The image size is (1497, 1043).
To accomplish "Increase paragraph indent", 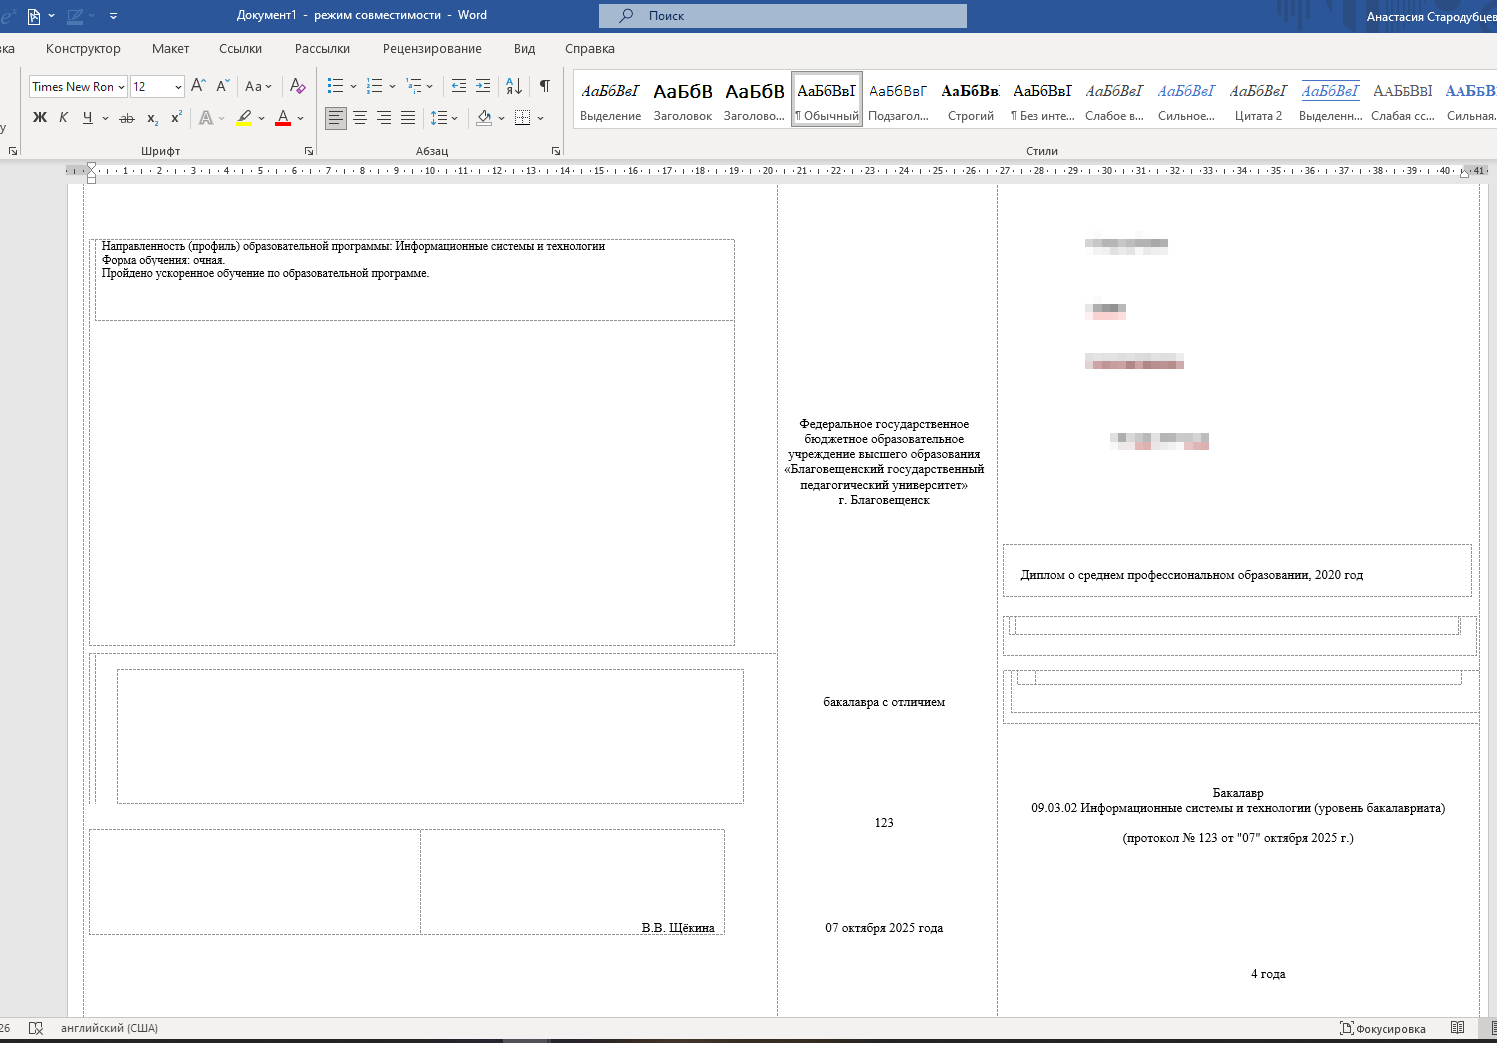I will point(483,86).
